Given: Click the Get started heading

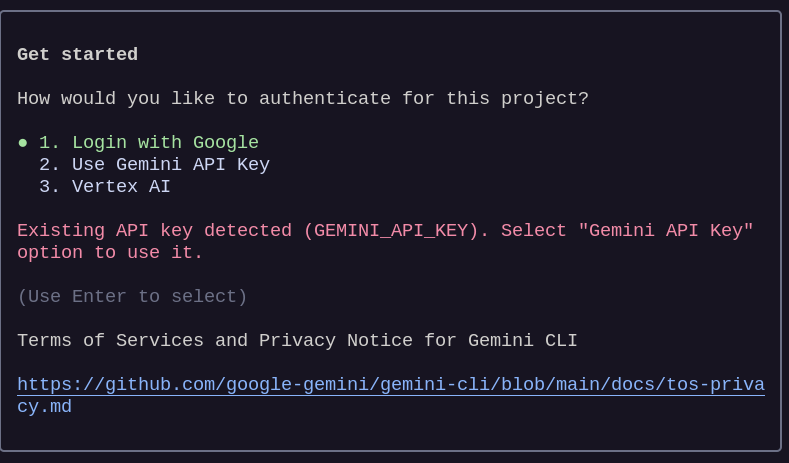Looking at the screenshot, I should coord(77,54).
